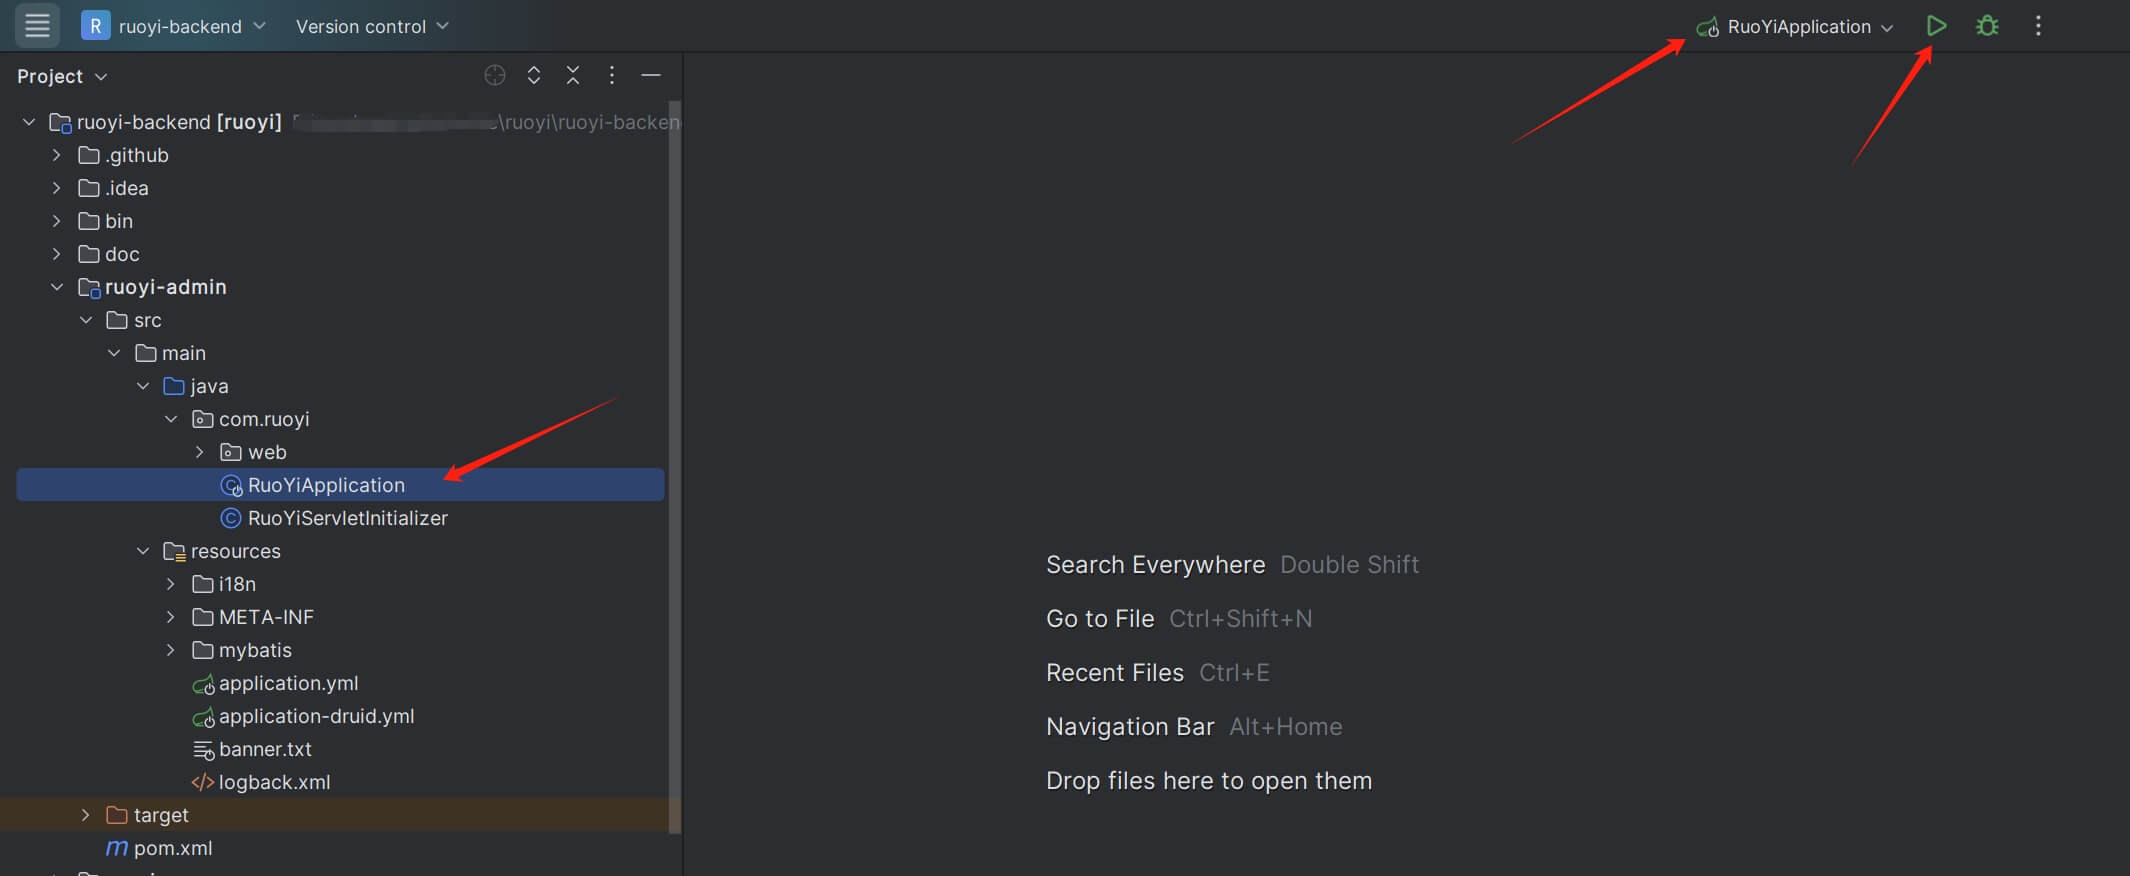This screenshot has height=876, width=2130.
Task: Collapse the com.ruoyi package
Action: [x=171, y=419]
